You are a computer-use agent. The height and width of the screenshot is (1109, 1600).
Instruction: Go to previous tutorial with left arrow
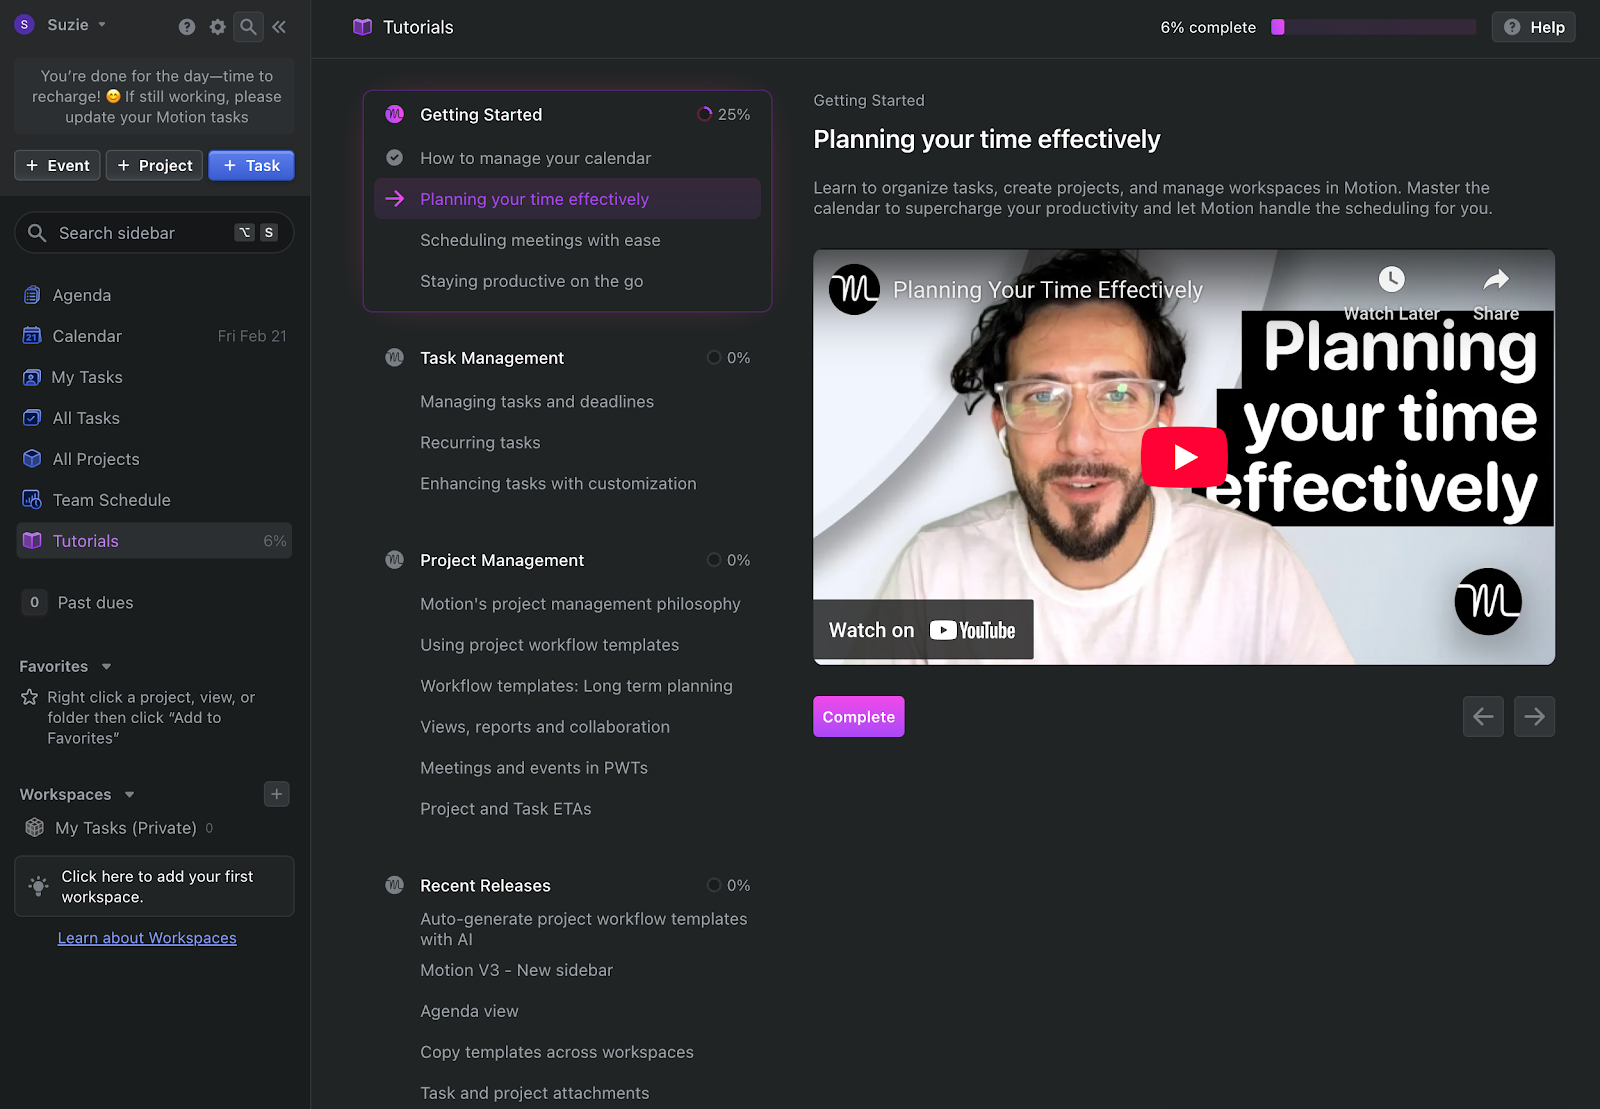point(1483,716)
